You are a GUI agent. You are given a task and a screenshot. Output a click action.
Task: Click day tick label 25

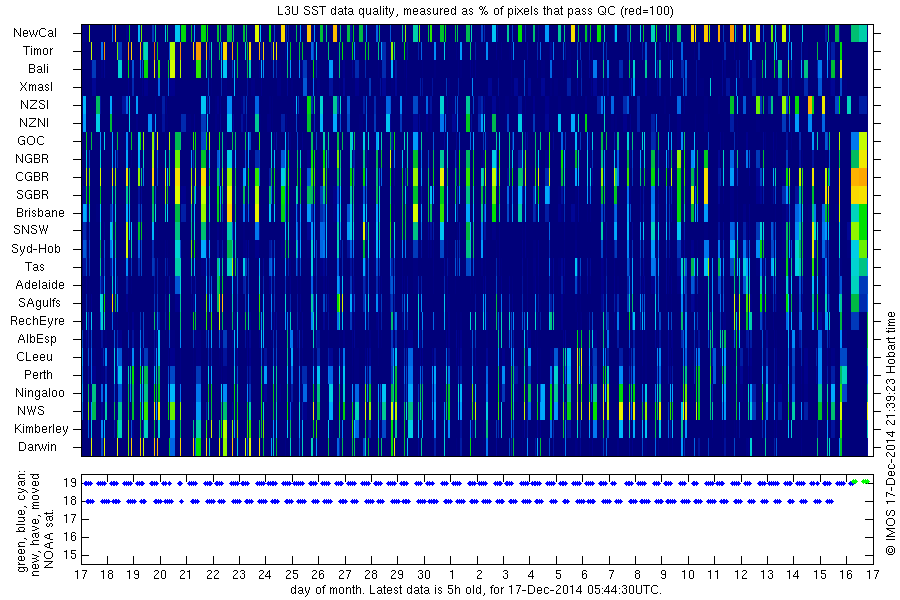pyautogui.click(x=292, y=574)
